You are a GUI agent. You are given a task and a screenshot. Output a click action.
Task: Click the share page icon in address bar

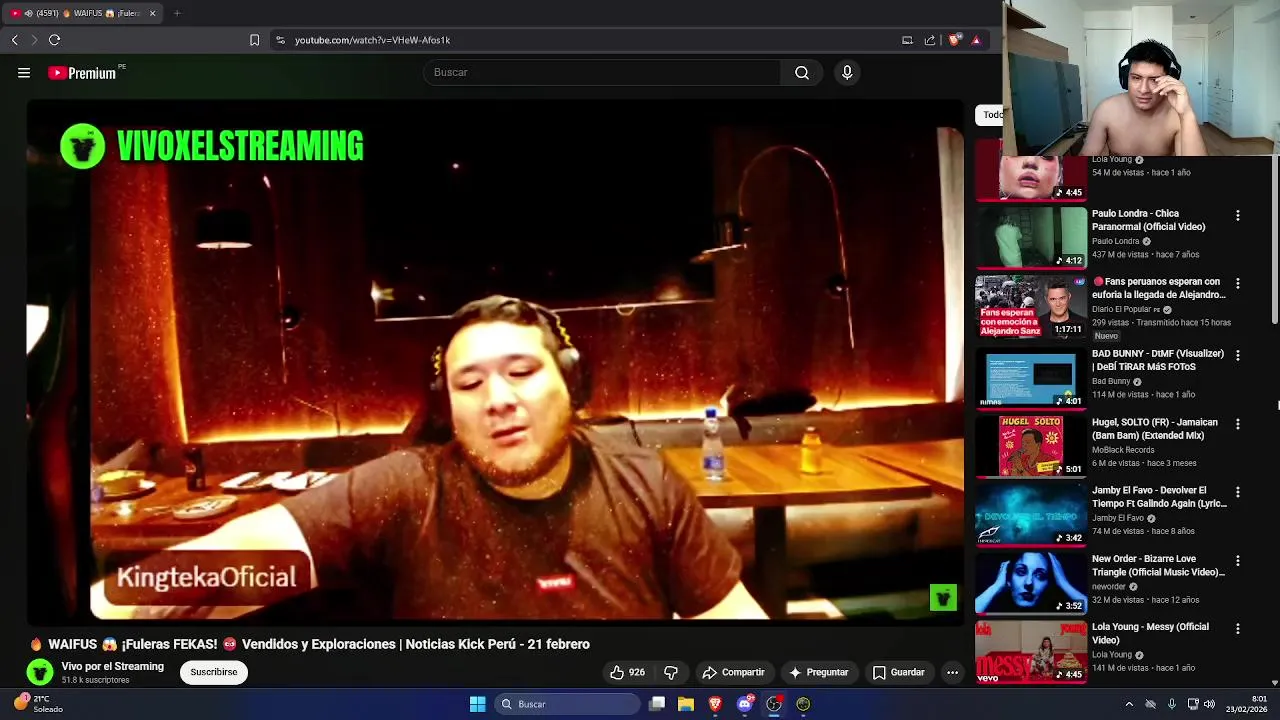(930, 40)
